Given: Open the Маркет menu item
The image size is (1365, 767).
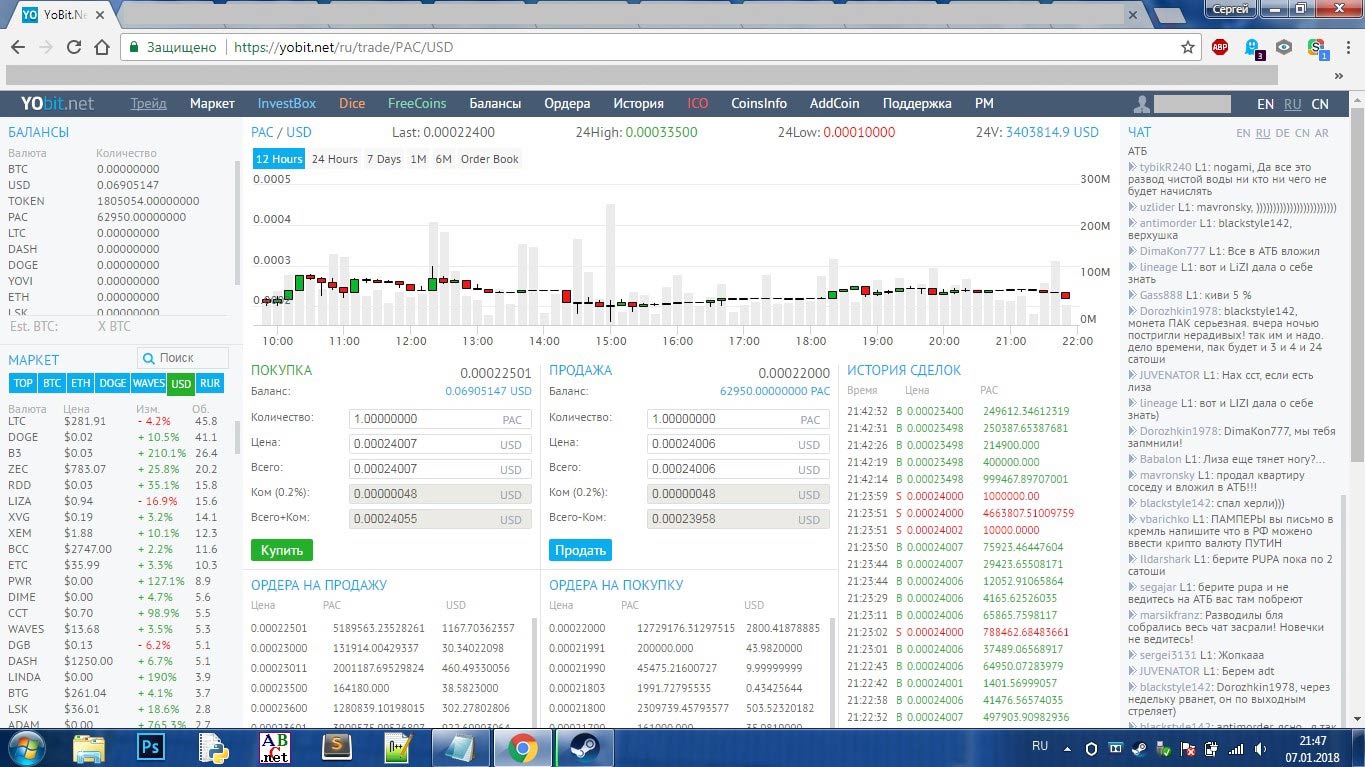Looking at the screenshot, I should point(212,104).
